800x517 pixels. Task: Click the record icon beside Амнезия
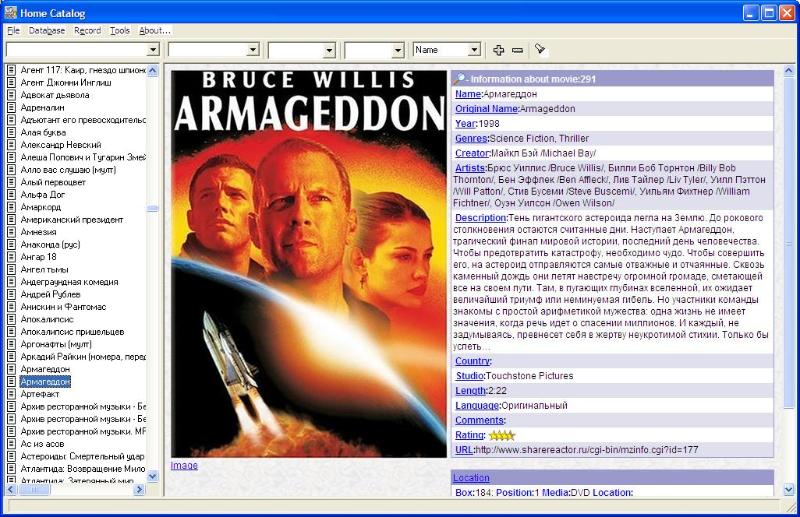(x=11, y=232)
